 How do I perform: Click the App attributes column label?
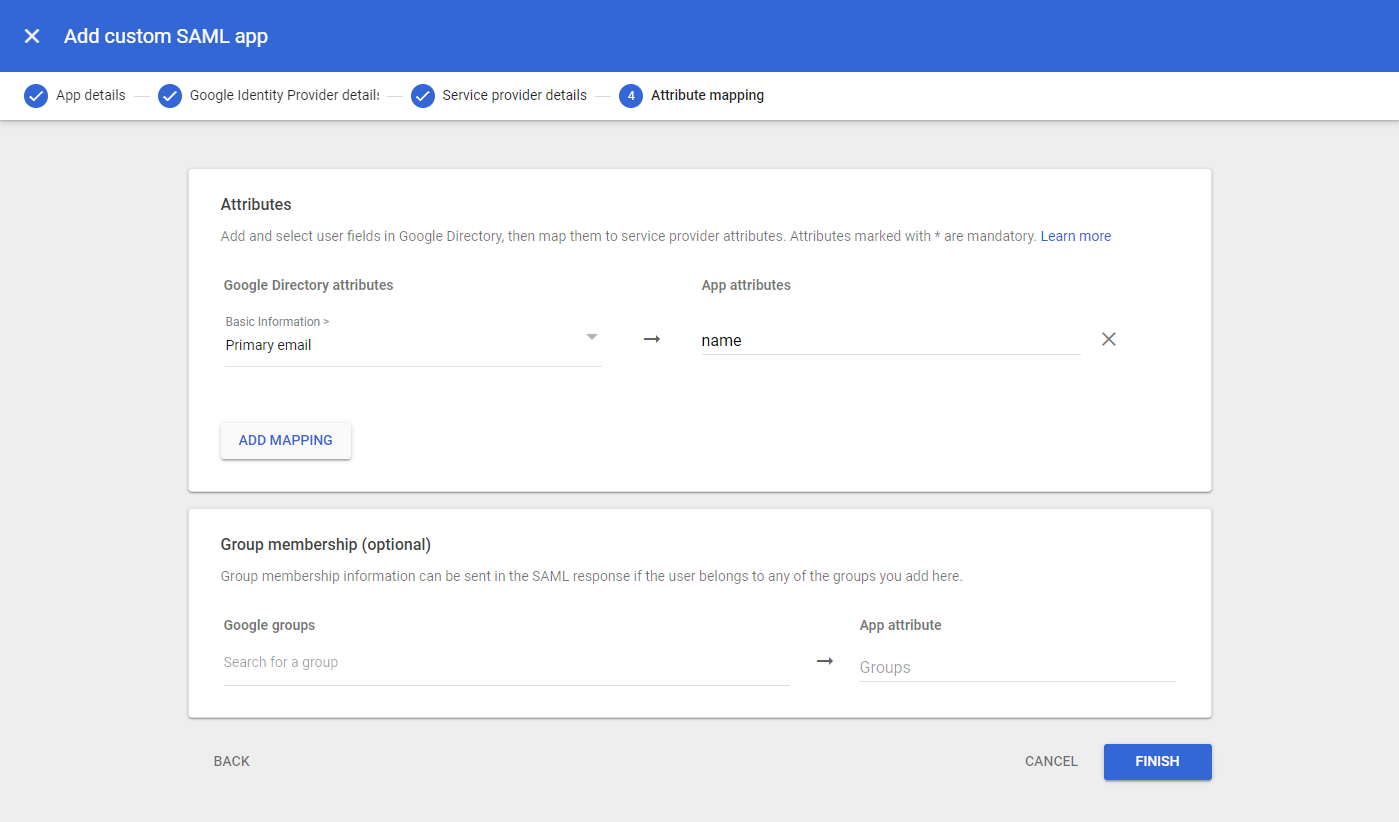(746, 285)
